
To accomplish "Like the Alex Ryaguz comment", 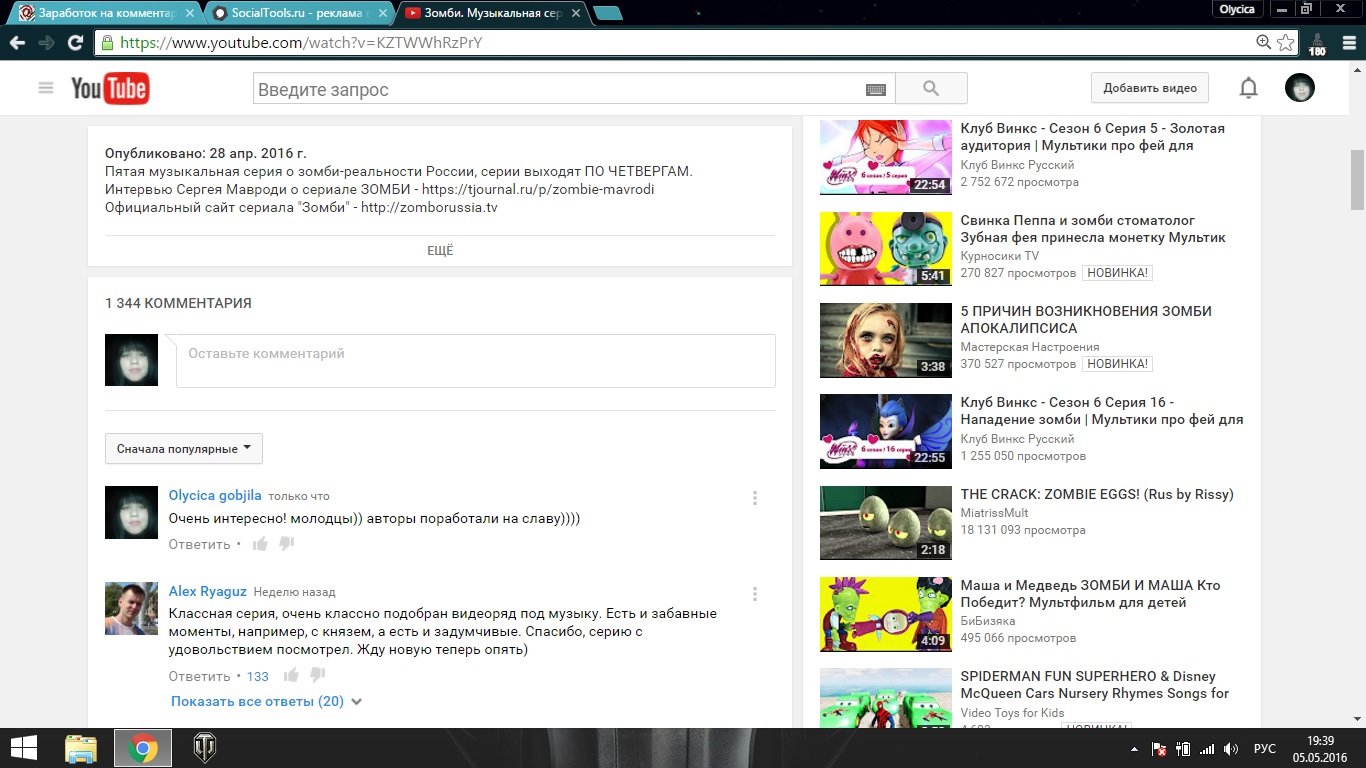I will [291, 675].
